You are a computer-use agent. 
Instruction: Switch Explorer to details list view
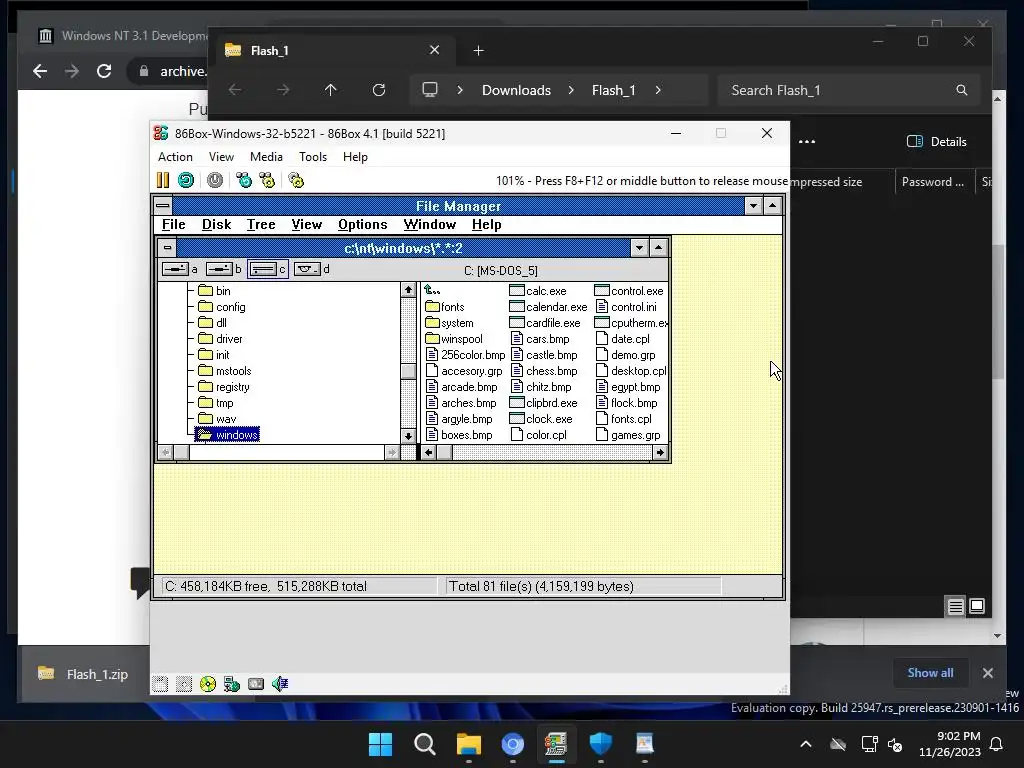[x=955, y=607]
